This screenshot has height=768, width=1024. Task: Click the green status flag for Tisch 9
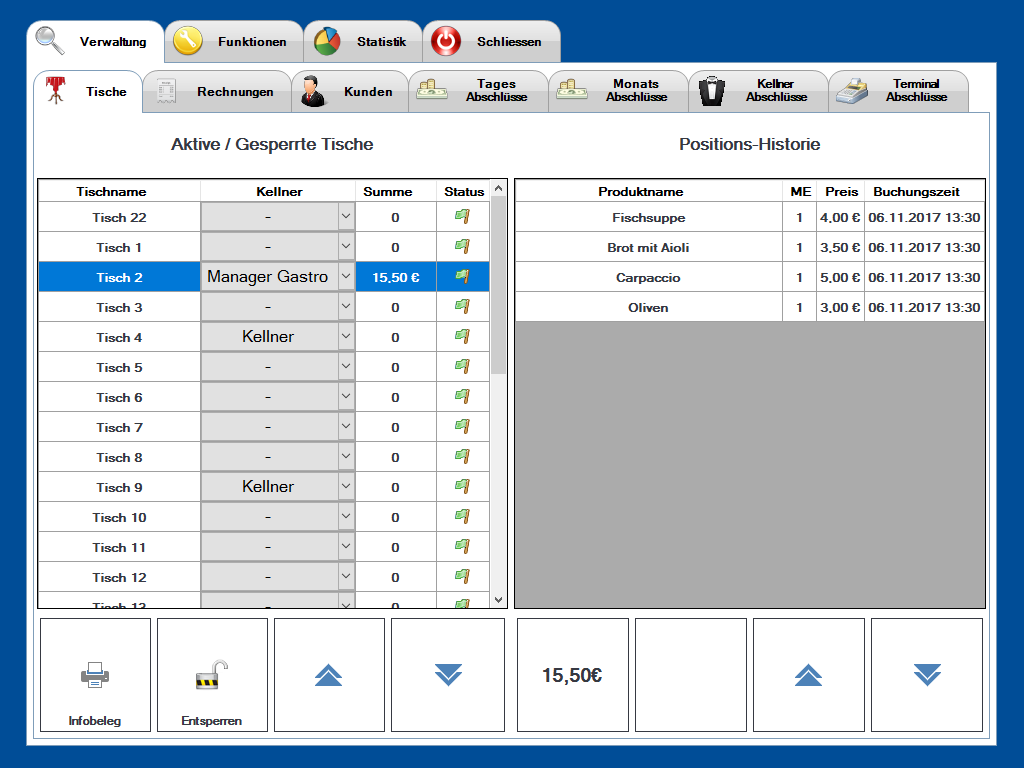462,487
